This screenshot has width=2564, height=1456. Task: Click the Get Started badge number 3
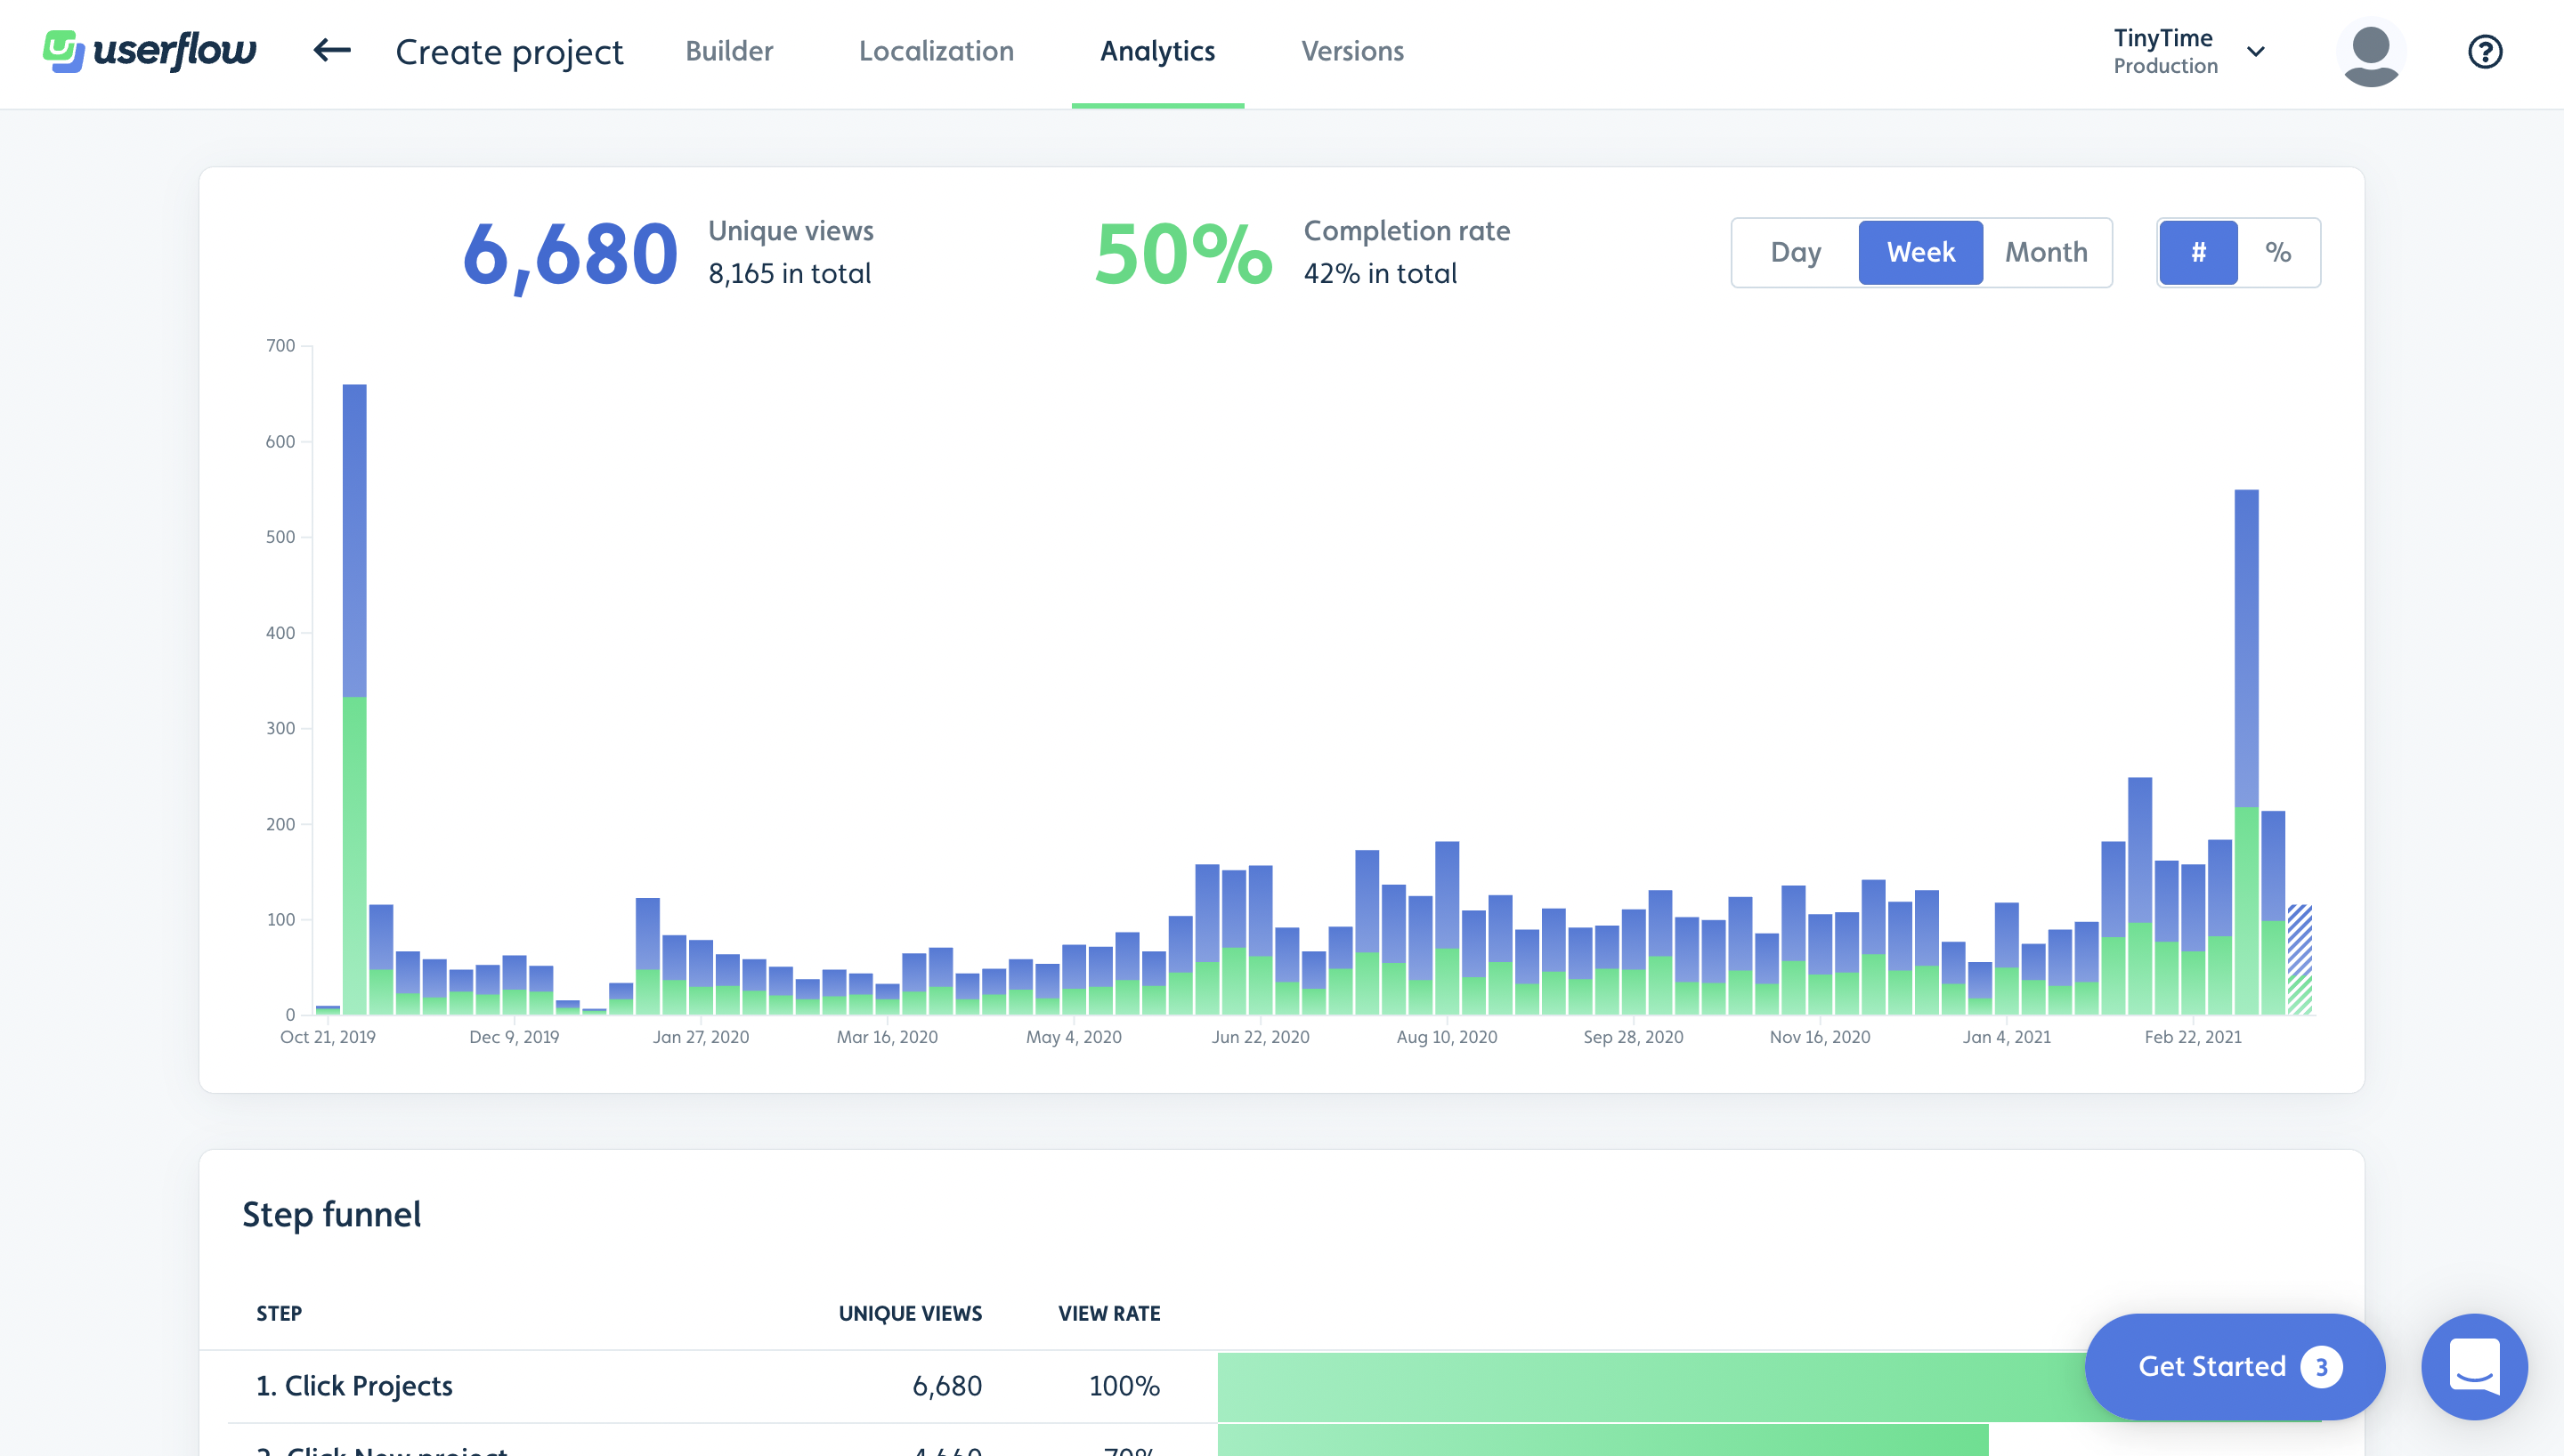point(2320,1366)
